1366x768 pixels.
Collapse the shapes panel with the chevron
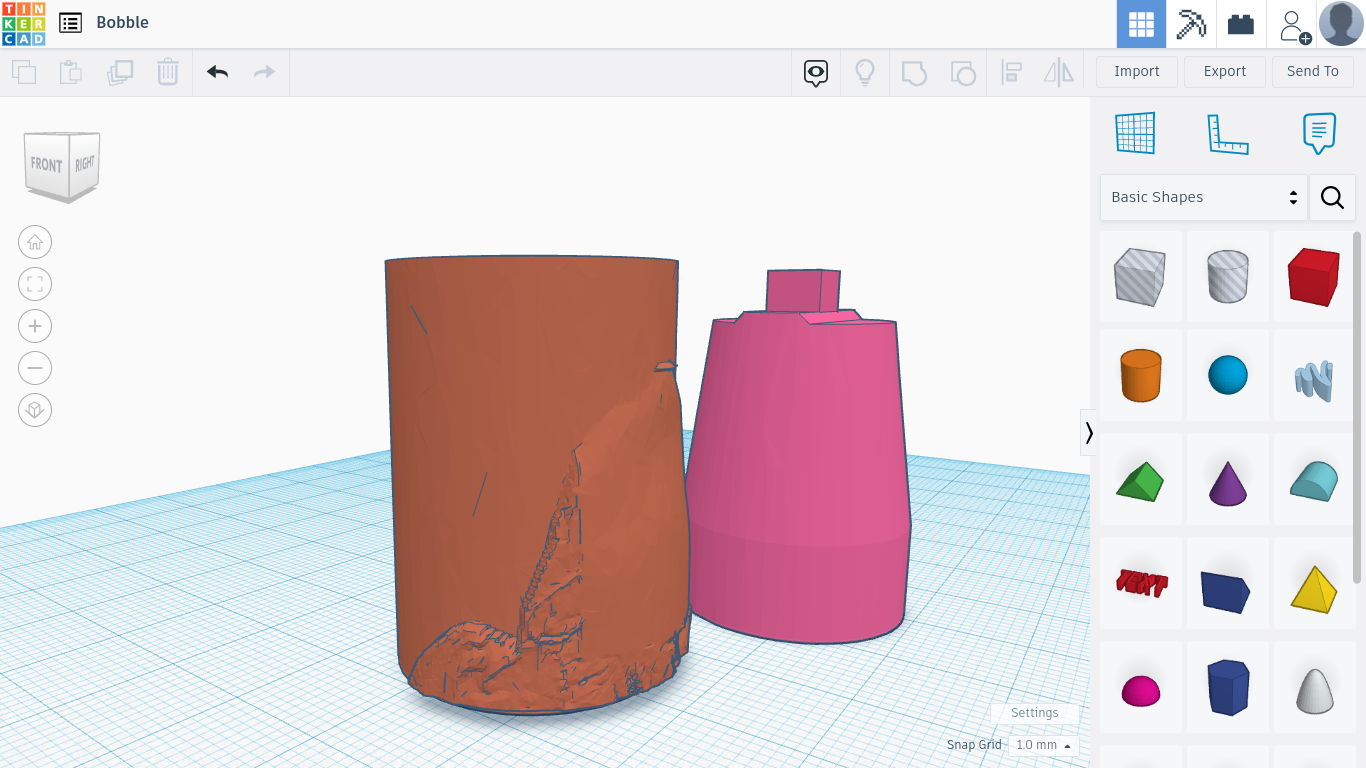tap(1089, 432)
